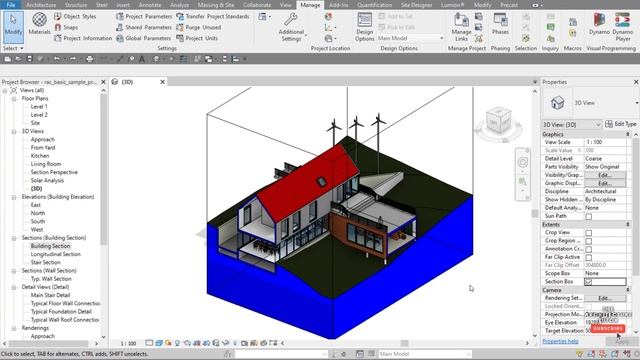Select Kitchen 3D view

pyautogui.click(x=40, y=156)
